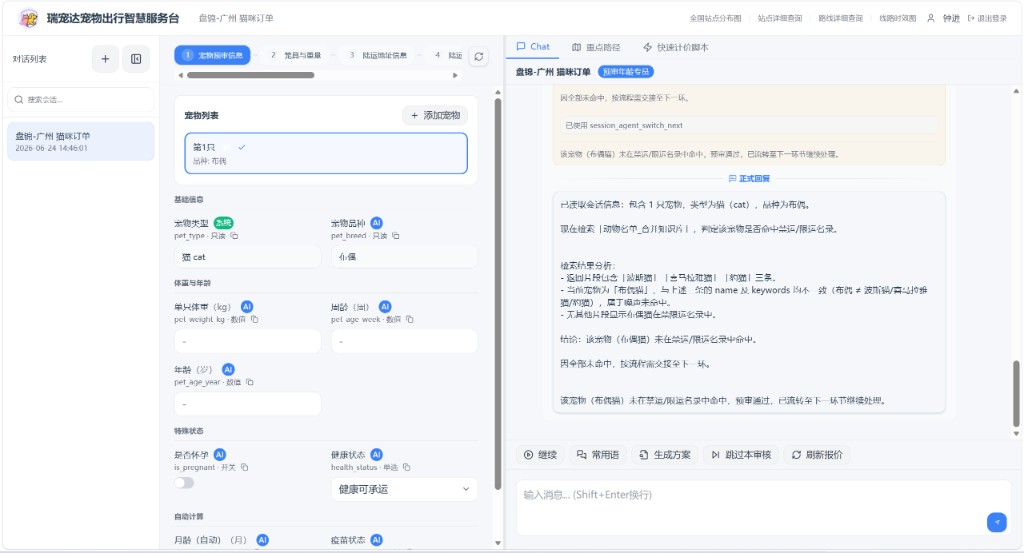Click the new conversation plus icon
The image size is (1024, 553).
point(105,59)
